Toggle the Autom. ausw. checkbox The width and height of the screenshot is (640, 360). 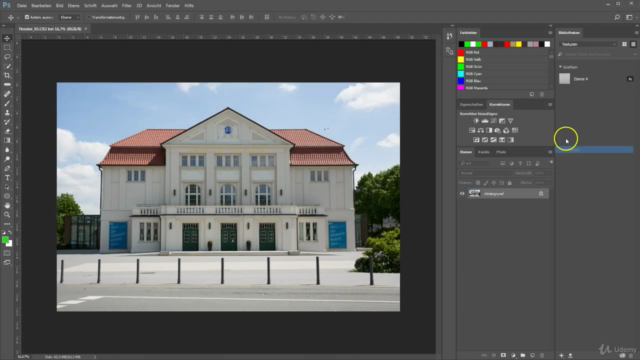point(27,17)
